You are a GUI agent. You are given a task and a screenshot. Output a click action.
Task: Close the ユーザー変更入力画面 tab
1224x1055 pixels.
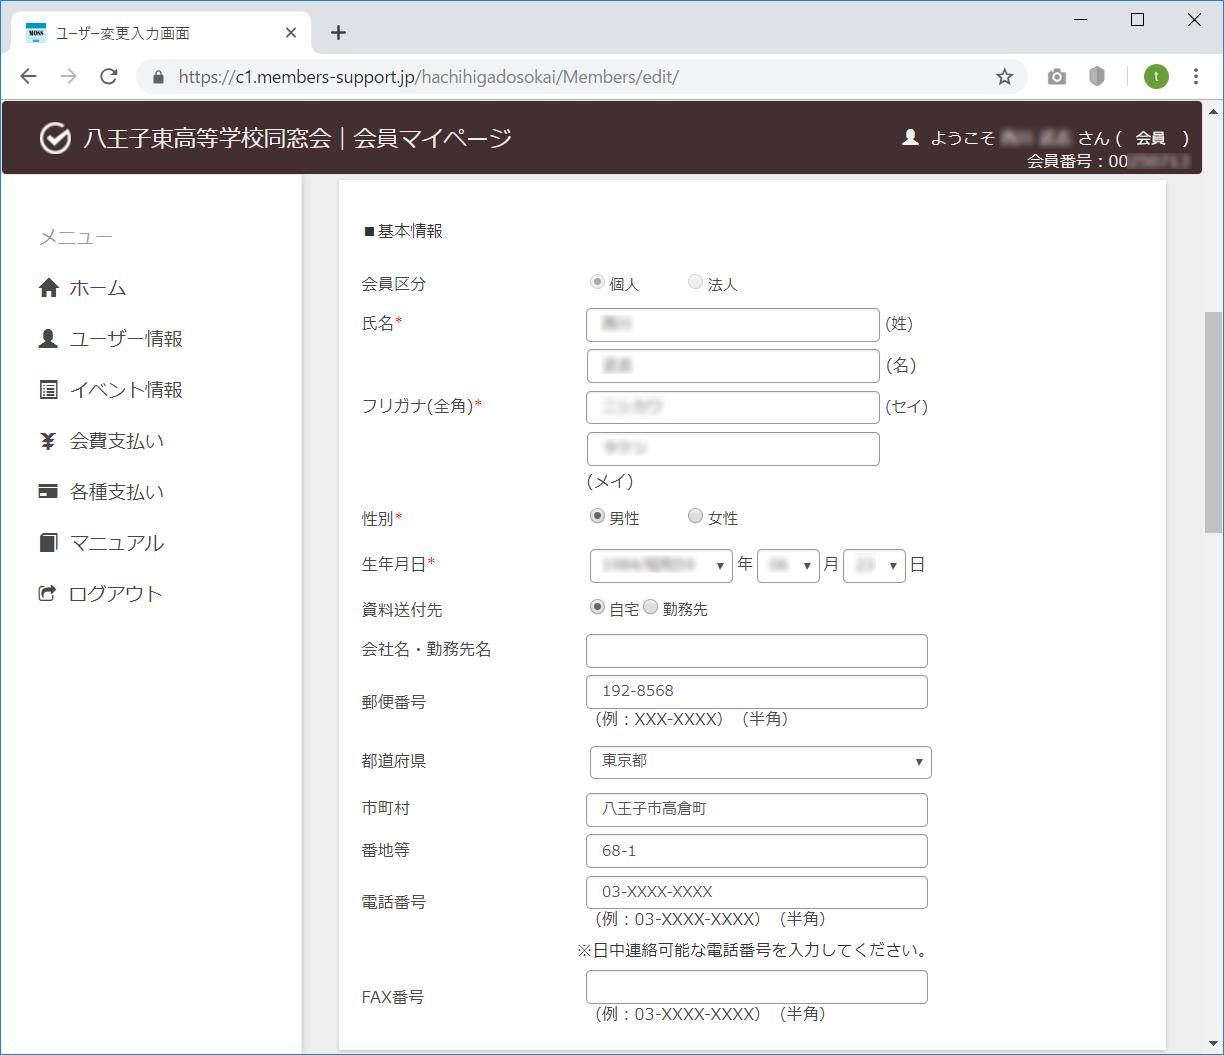click(x=291, y=33)
